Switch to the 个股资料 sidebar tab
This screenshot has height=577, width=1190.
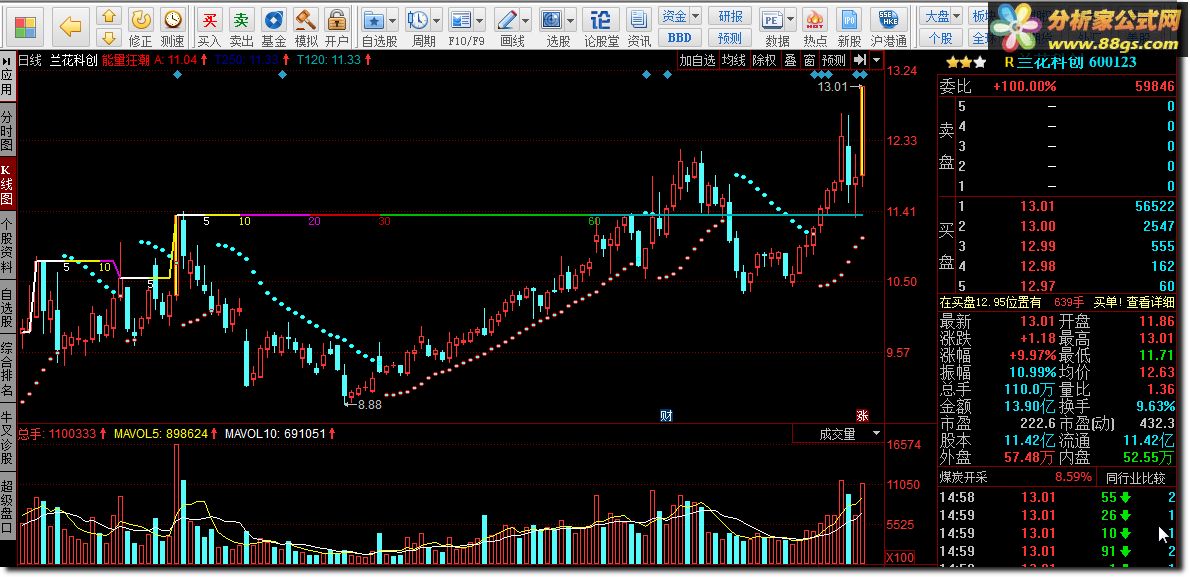7,246
